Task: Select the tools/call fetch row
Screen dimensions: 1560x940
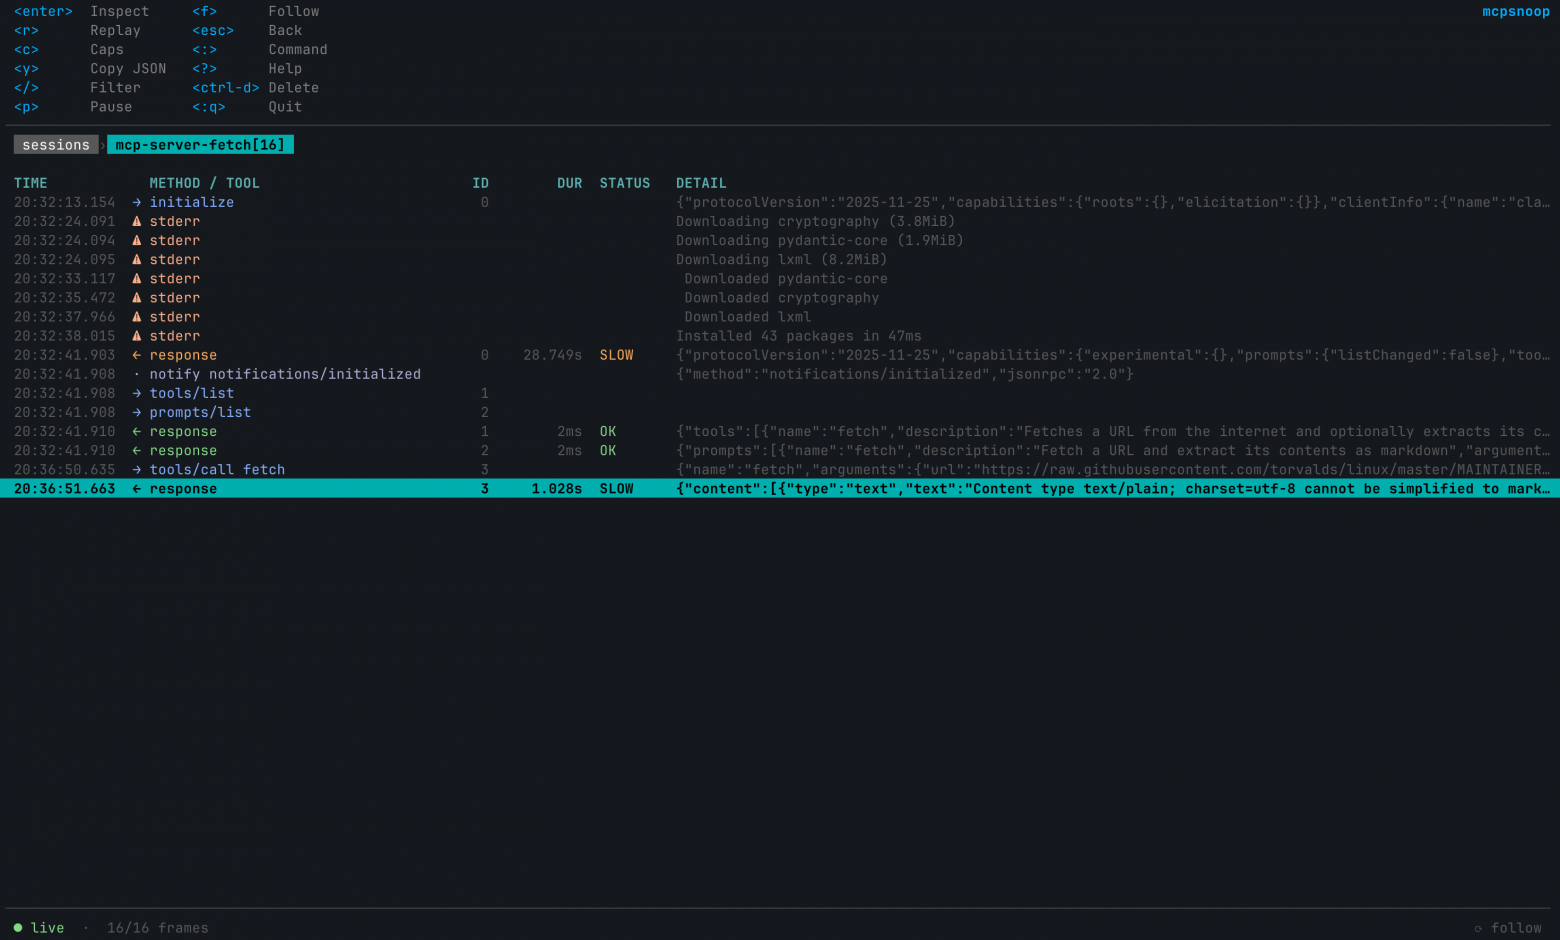Action: tap(780, 469)
